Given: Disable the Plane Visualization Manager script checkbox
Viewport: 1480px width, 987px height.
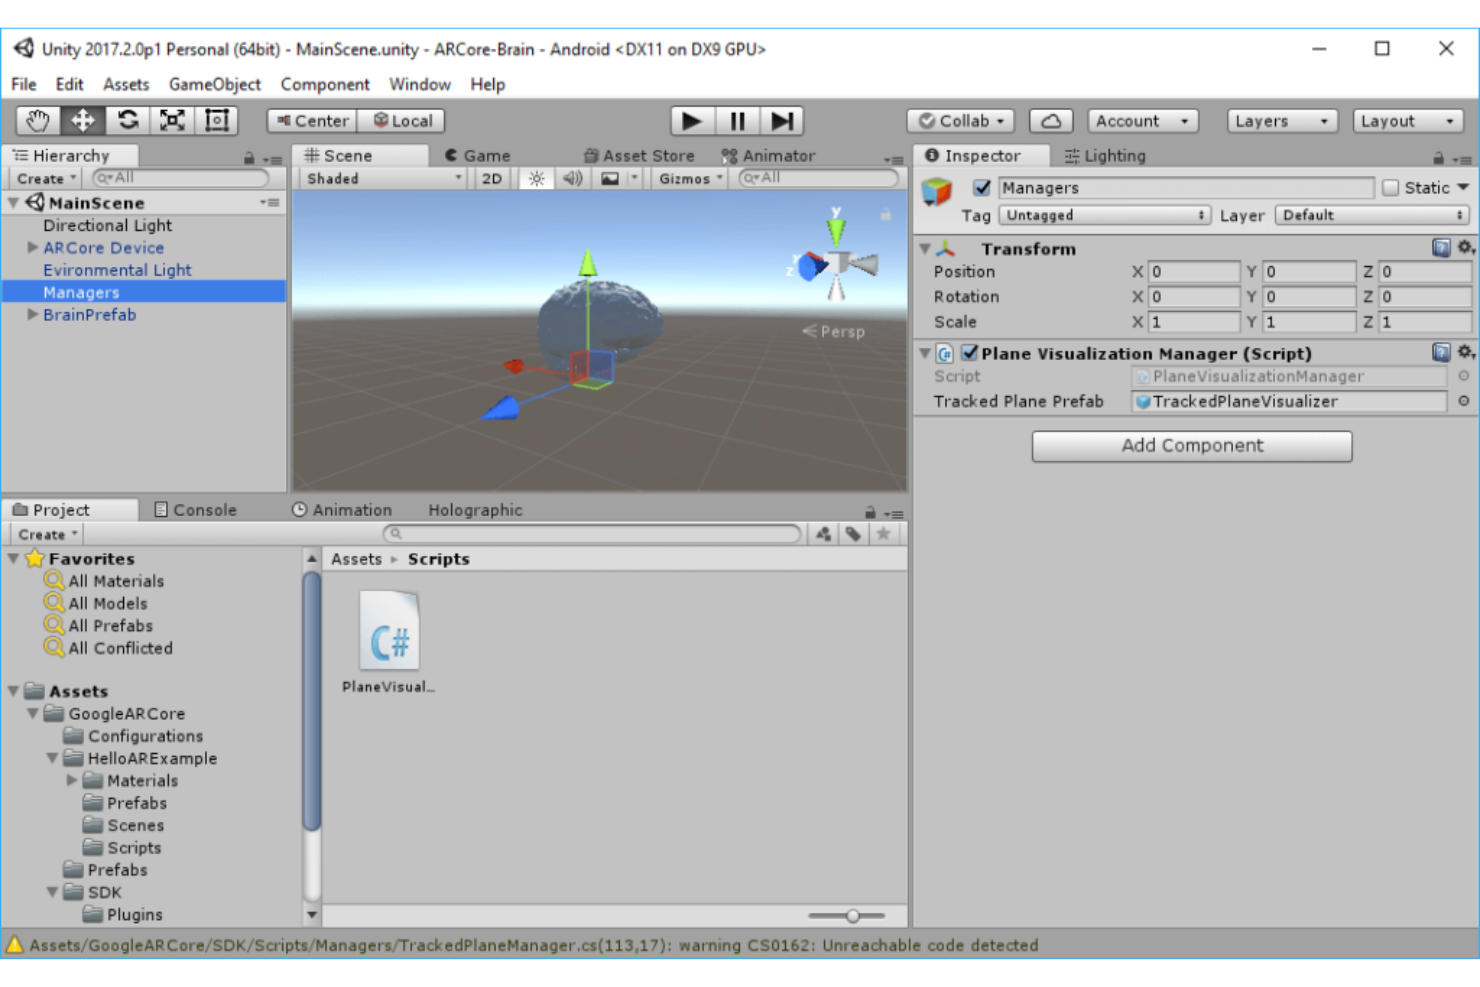Looking at the screenshot, I should 968,353.
